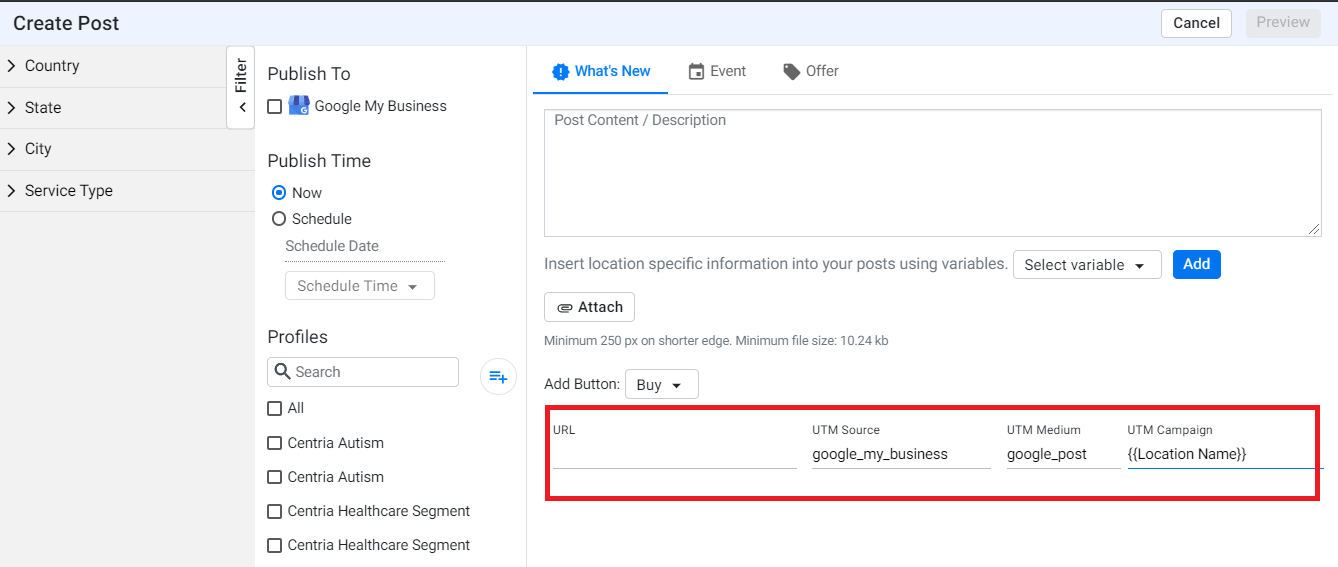Click the Offer tag icon
Viewport: 1338px width, 567px height.
pos(792,72)
